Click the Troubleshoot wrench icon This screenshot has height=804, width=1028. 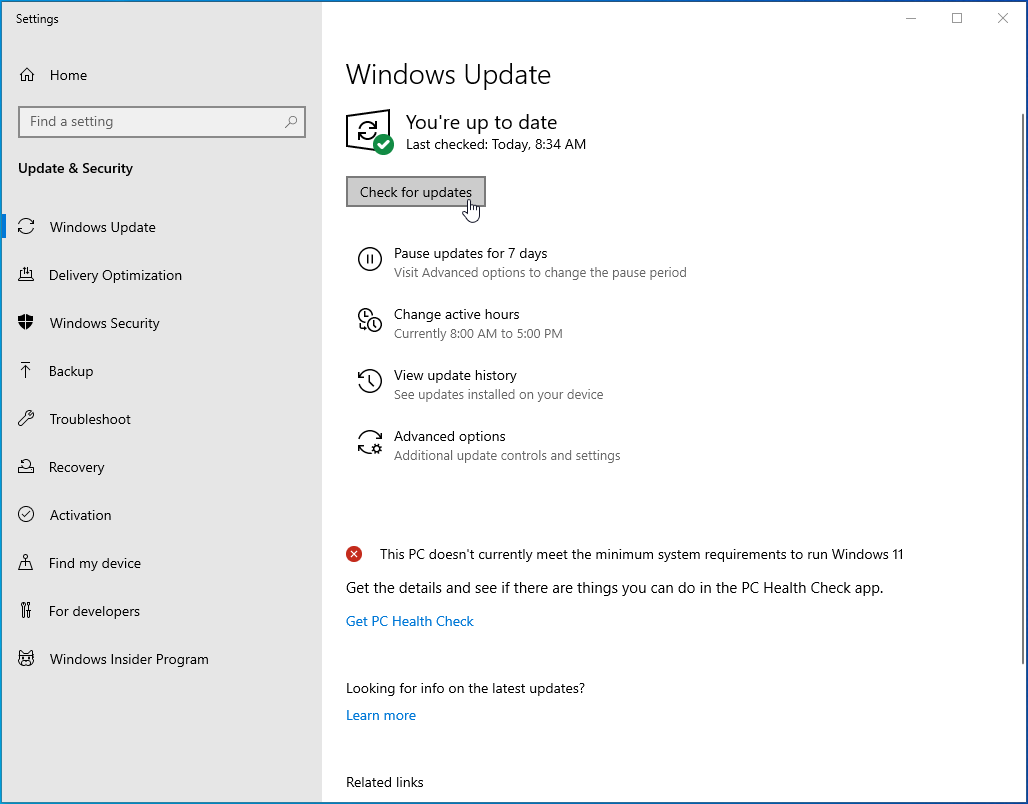pyautogui.click(x=26, y=418)
